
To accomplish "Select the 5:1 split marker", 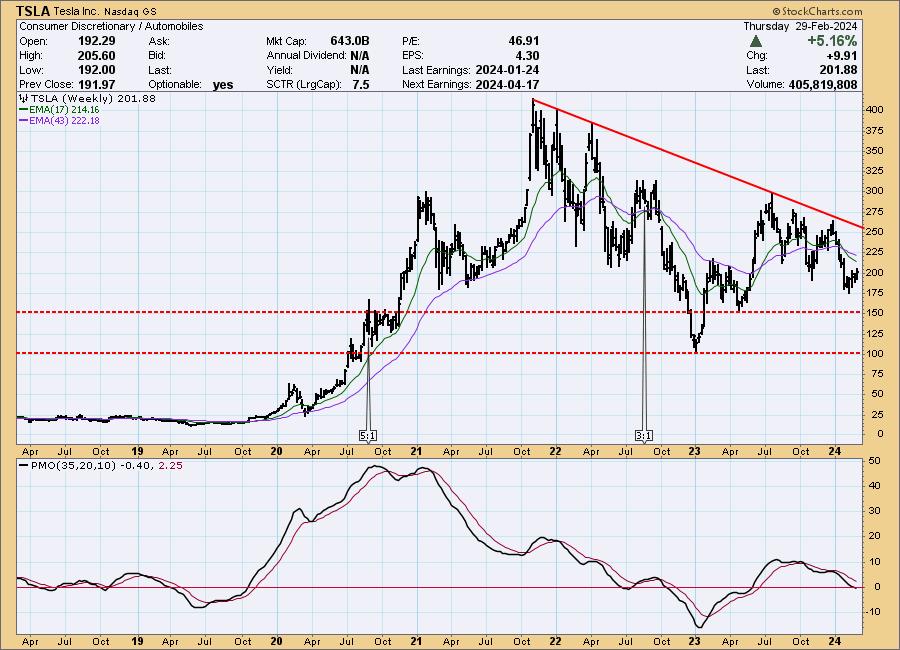I will [x=368, y=436].
